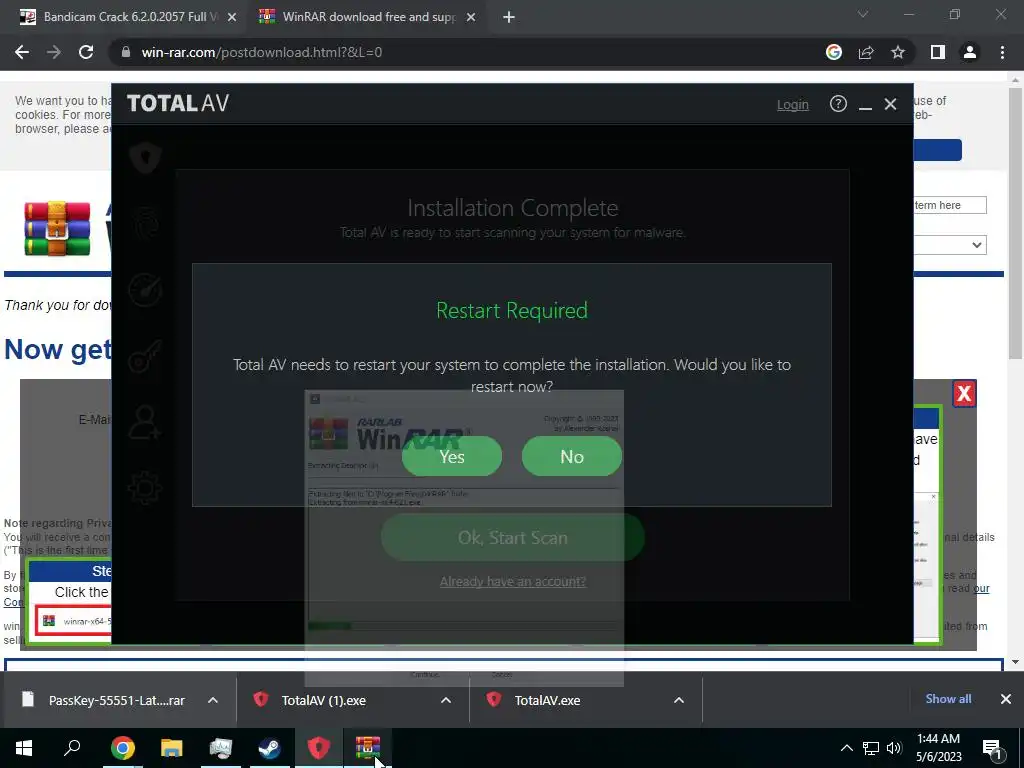View site info lock icon

point(126,52)
